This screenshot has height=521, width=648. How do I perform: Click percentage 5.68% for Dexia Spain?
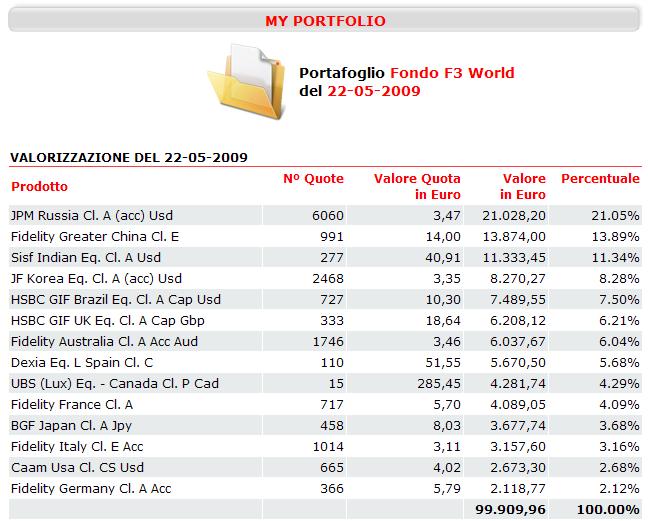click(x=619, y=363)
